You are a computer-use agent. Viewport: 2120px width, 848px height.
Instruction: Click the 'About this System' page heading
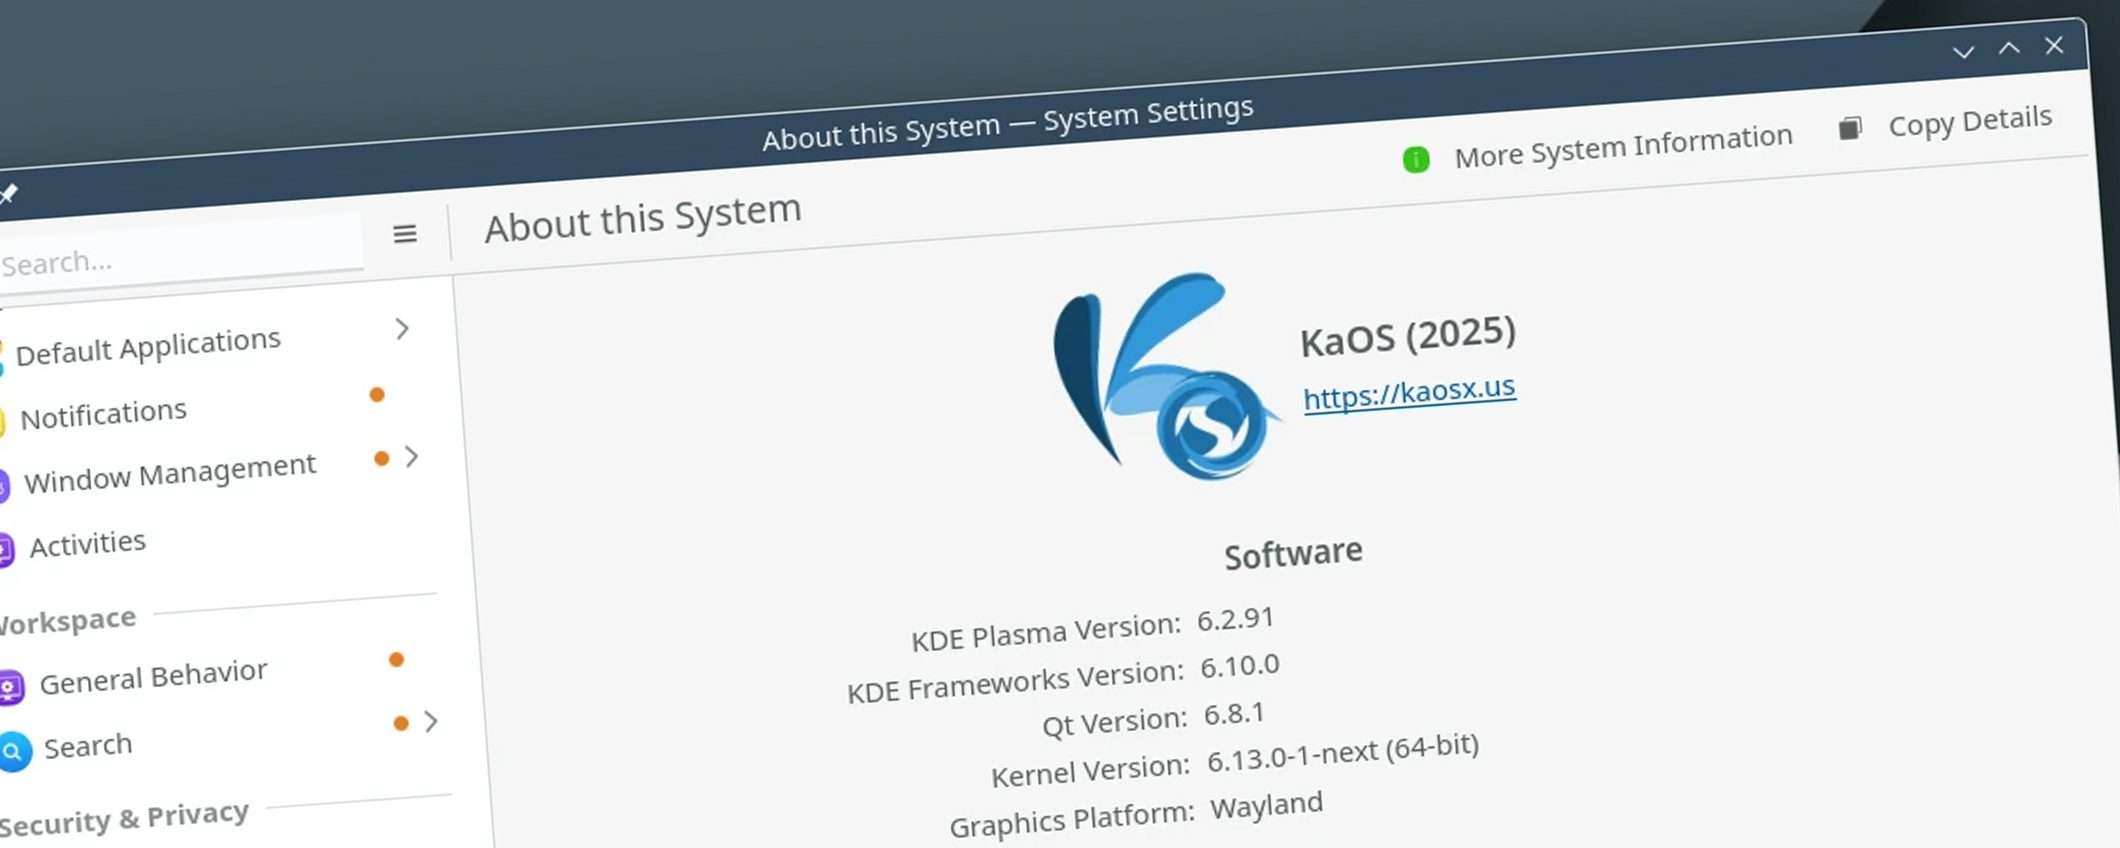click(643, 219)
